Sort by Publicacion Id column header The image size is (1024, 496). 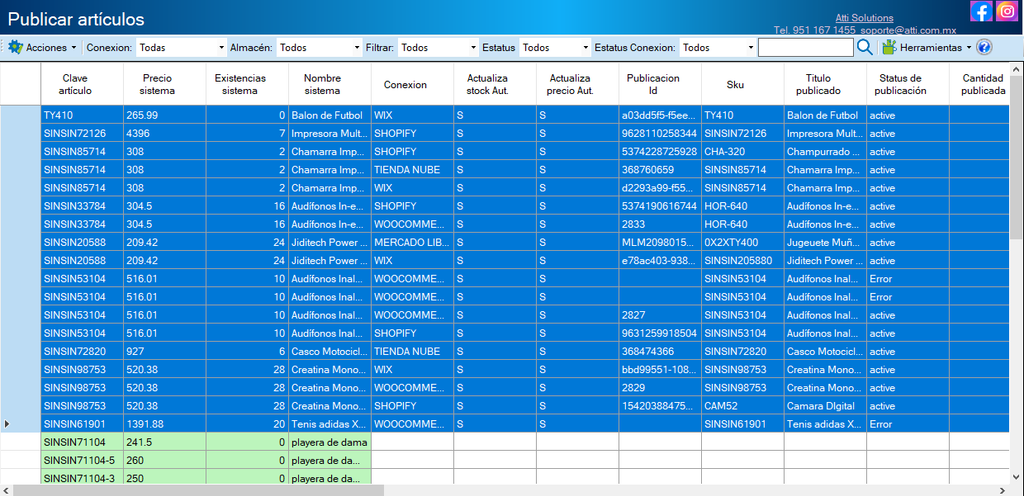tap(660, 84)
